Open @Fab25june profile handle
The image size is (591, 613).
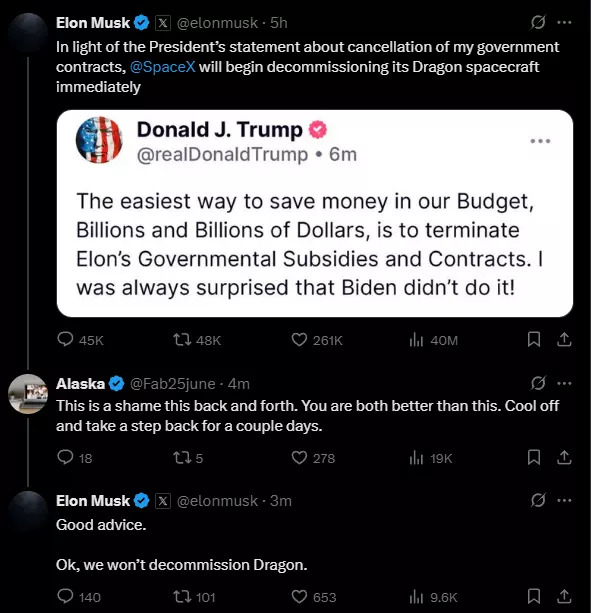click(172, 384)
